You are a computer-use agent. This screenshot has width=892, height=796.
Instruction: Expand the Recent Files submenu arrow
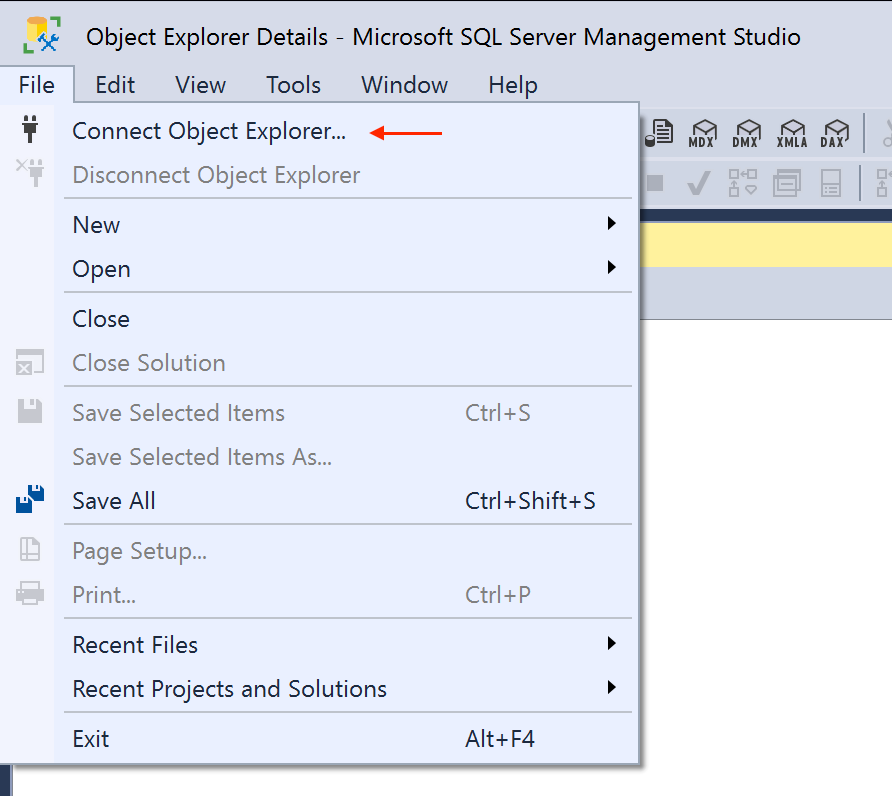(612, 643)
